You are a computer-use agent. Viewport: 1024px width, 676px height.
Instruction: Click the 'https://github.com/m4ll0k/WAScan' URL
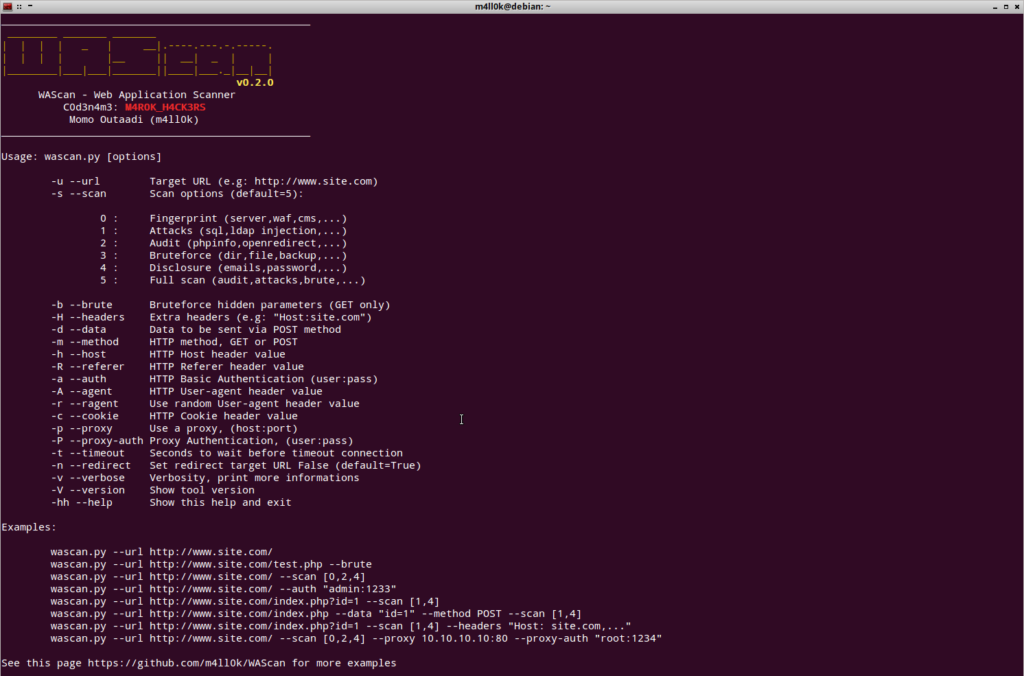(186, 664)
